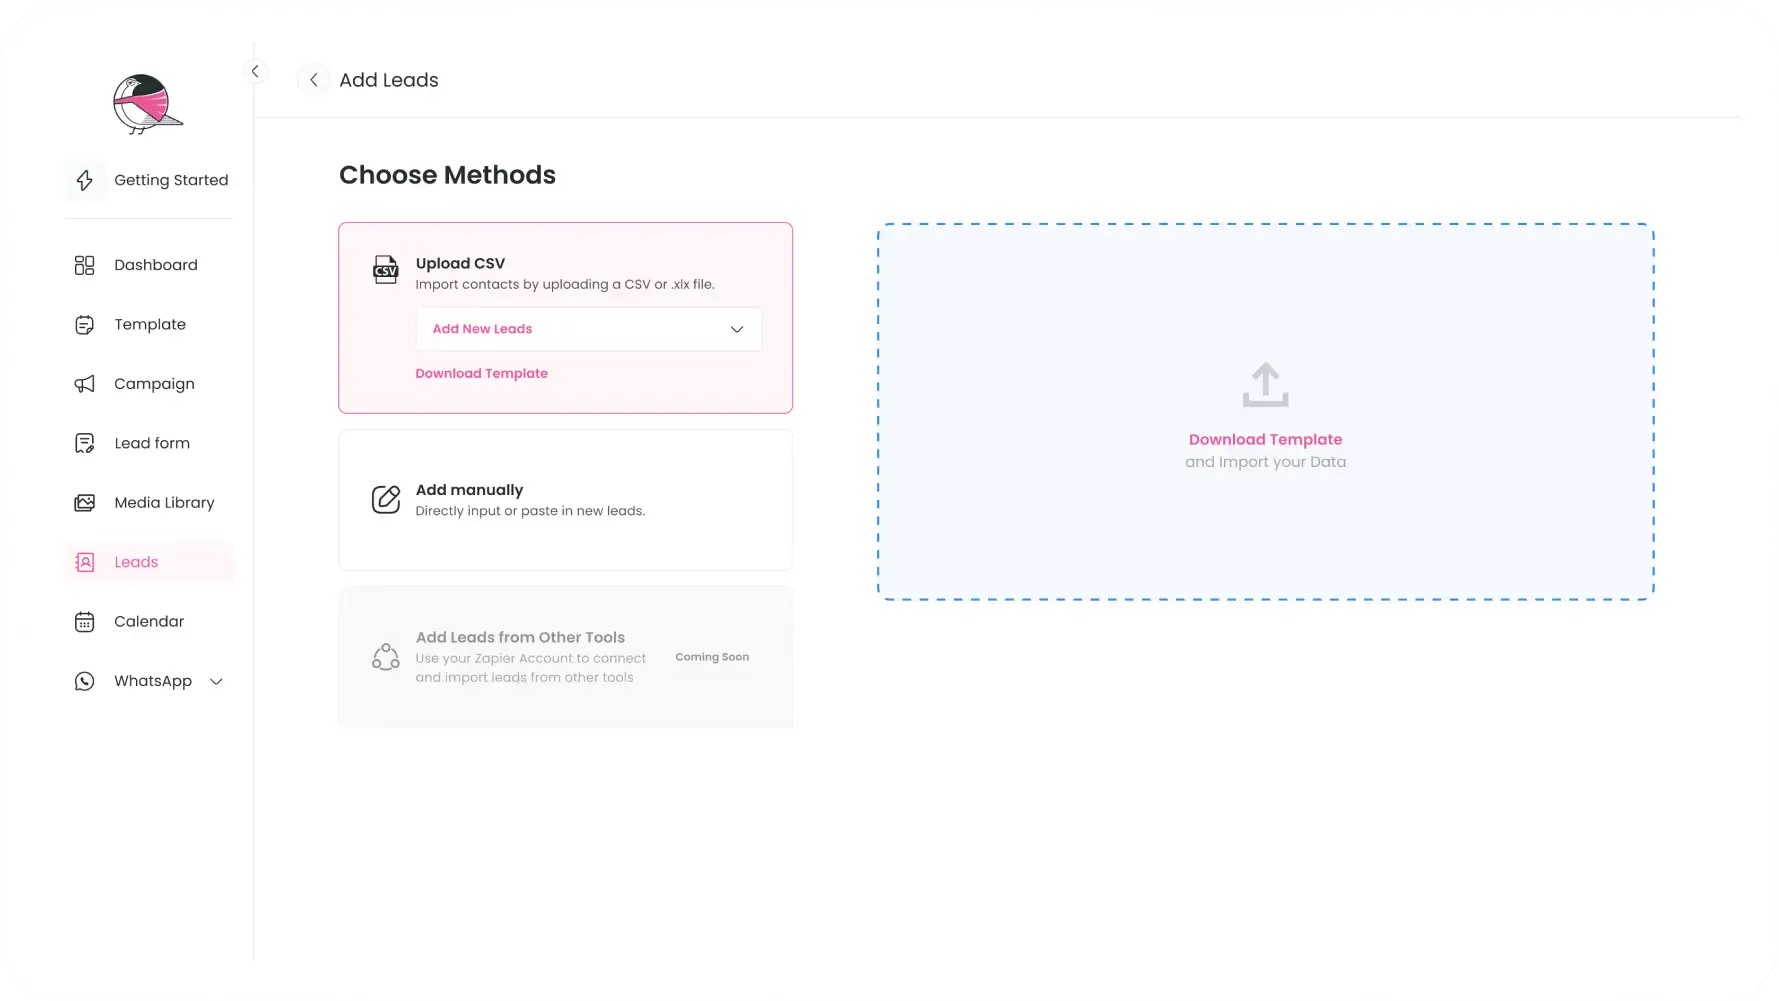Open Media Library from sidebar
This screenshot has height=1001, width=1779.
pyautogui.click(x=148, y=503)
